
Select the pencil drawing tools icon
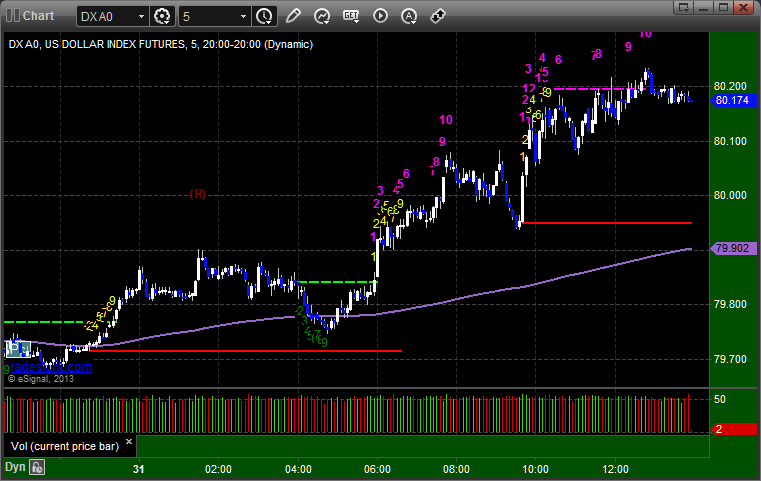293,16
